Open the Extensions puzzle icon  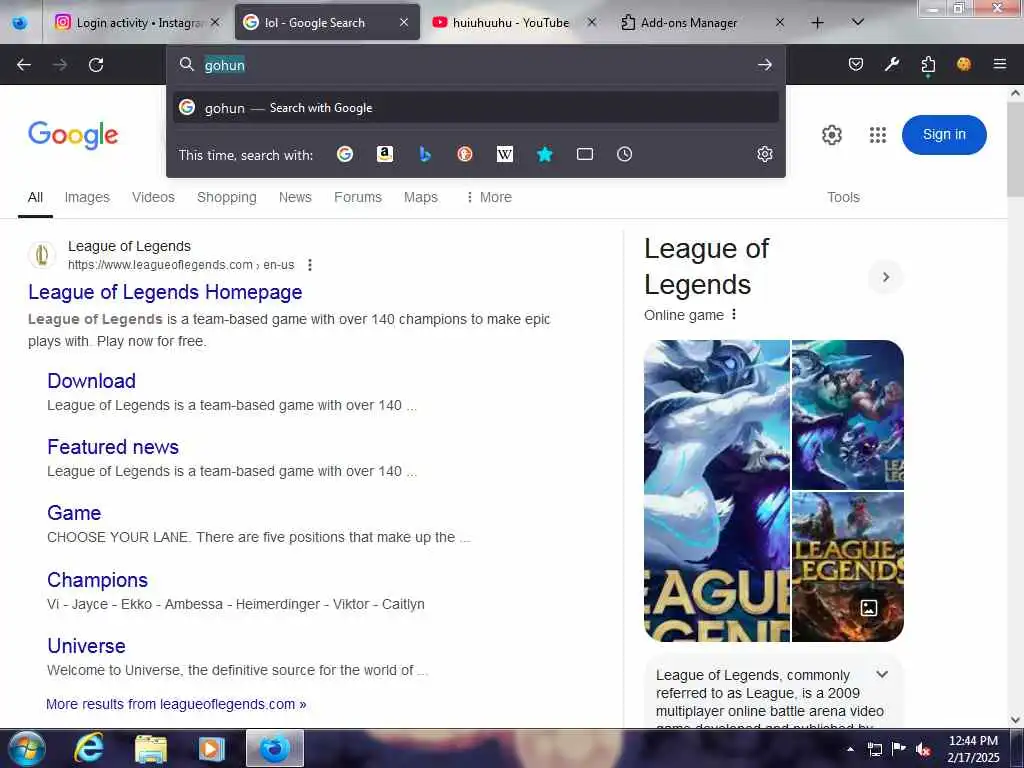[x=928, y=64]
